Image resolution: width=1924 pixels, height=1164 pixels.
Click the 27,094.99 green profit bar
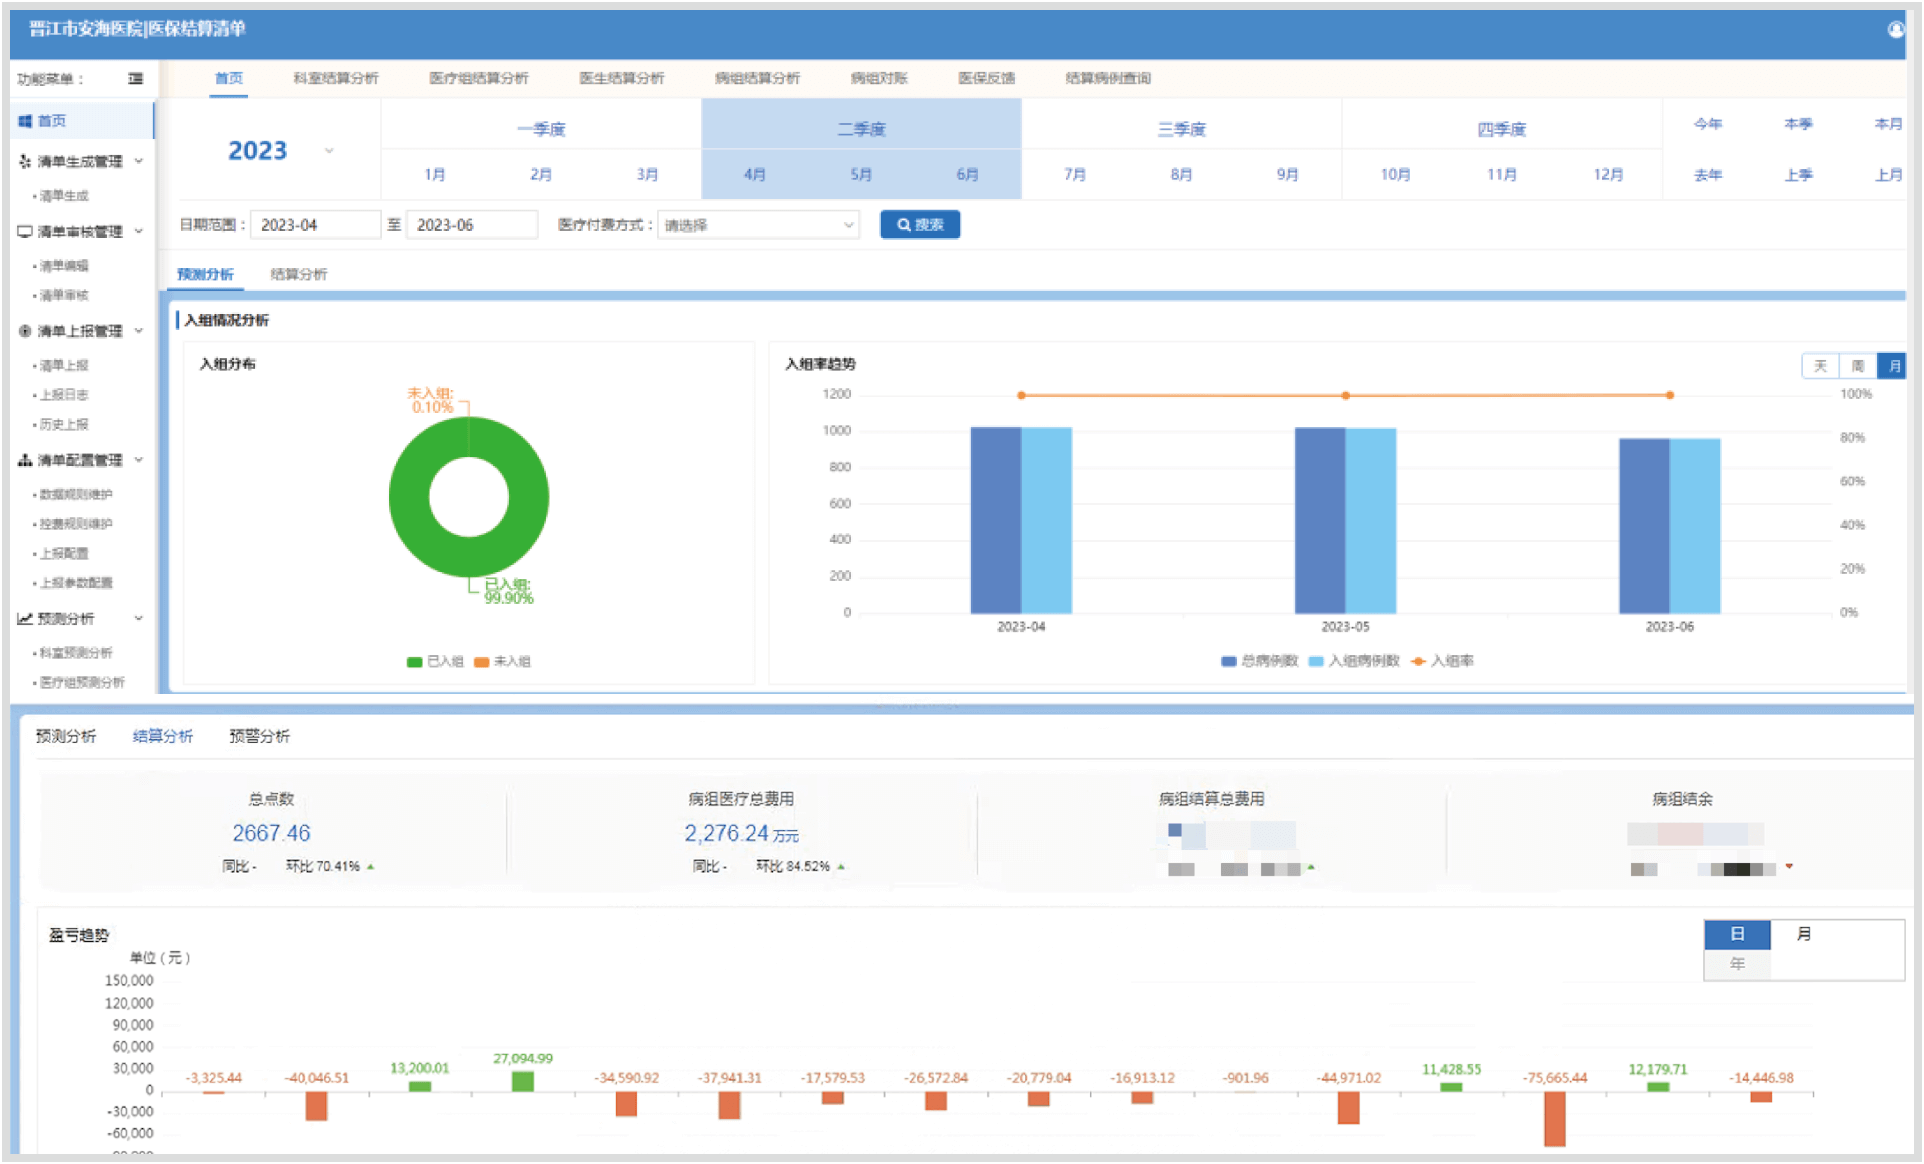click(522, 1081)
